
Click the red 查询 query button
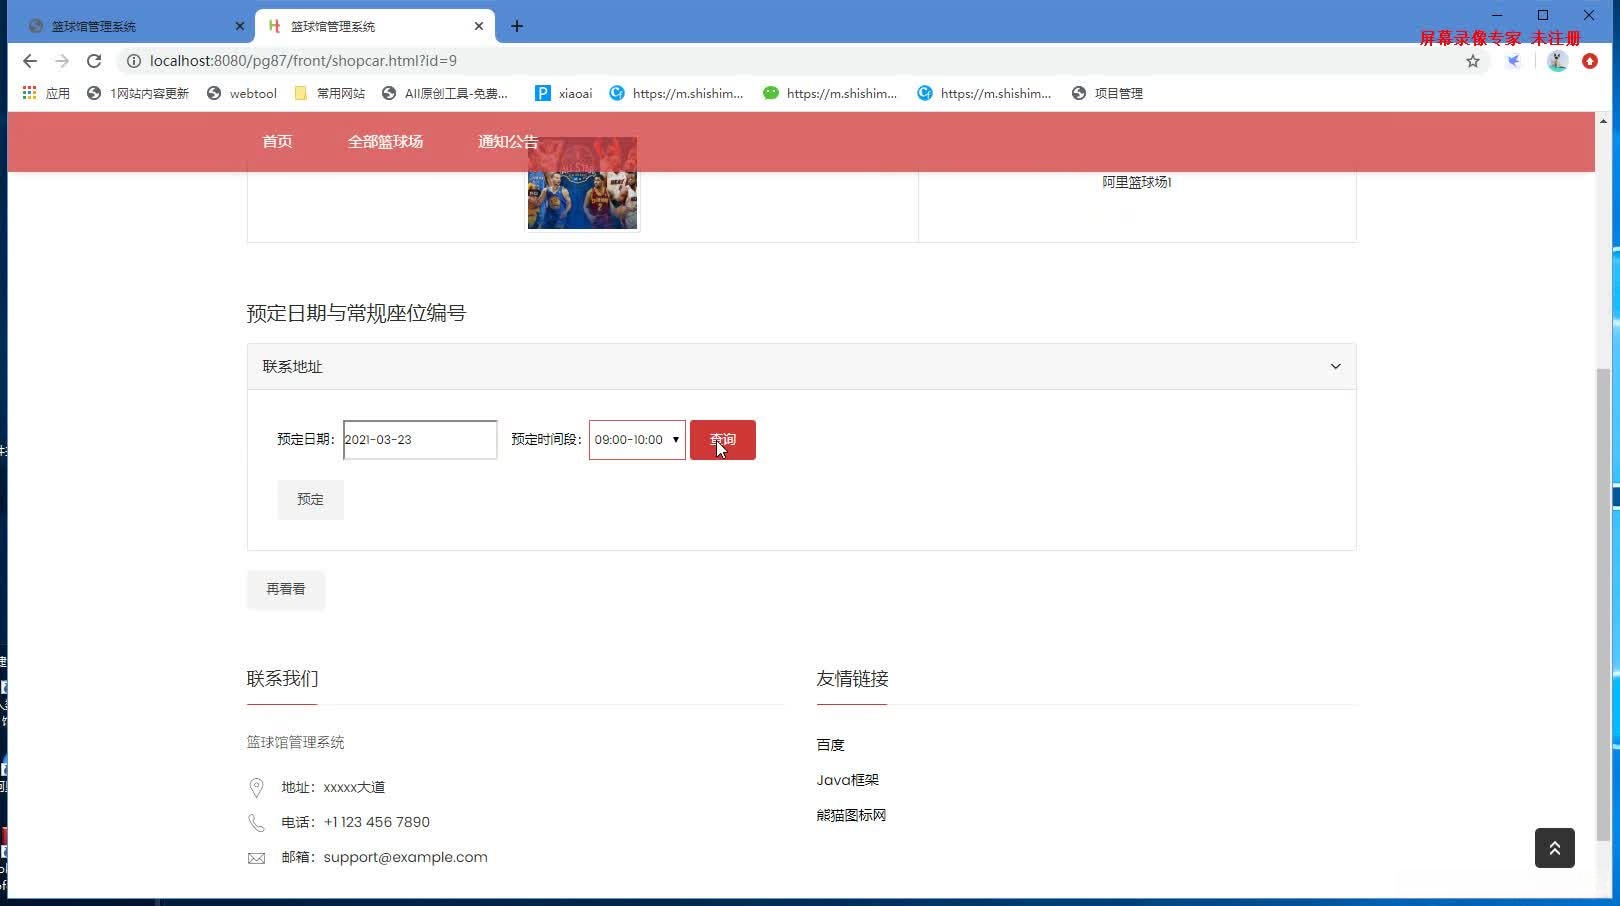tap(722, 440)
